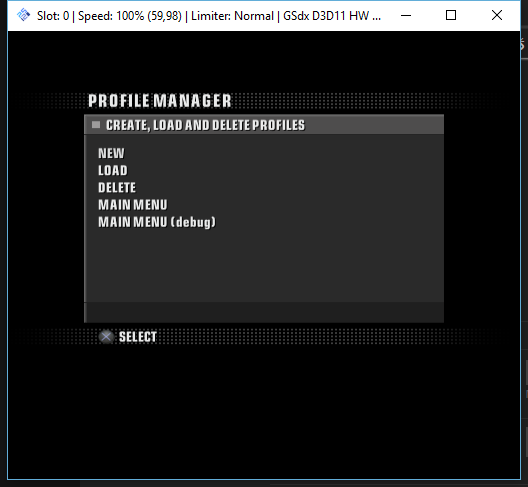
Task: Click the PCSX2 app icon in title bar
Action: pyautogui.click(x=23, y=15)
